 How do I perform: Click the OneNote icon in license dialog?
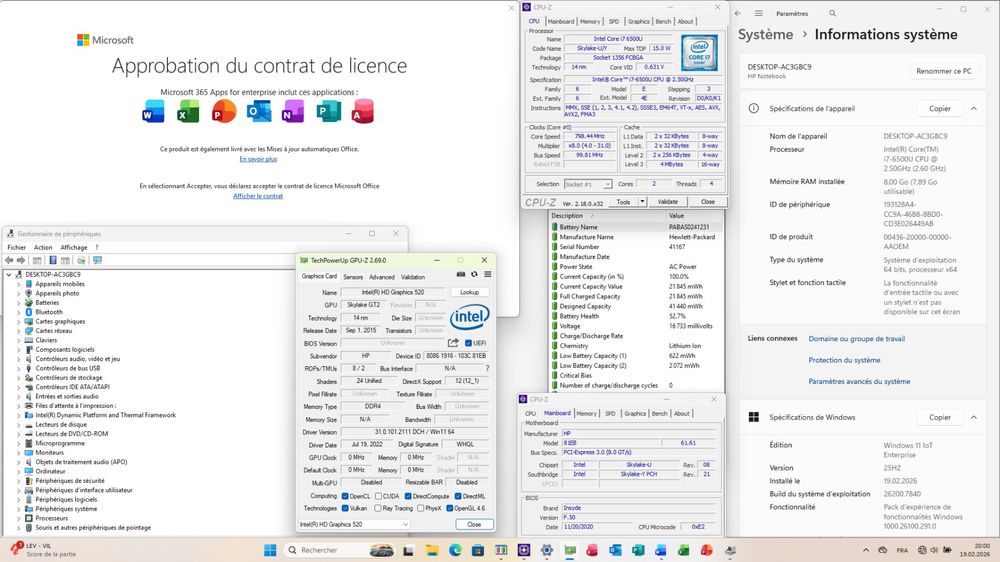(x=293, y=112)
